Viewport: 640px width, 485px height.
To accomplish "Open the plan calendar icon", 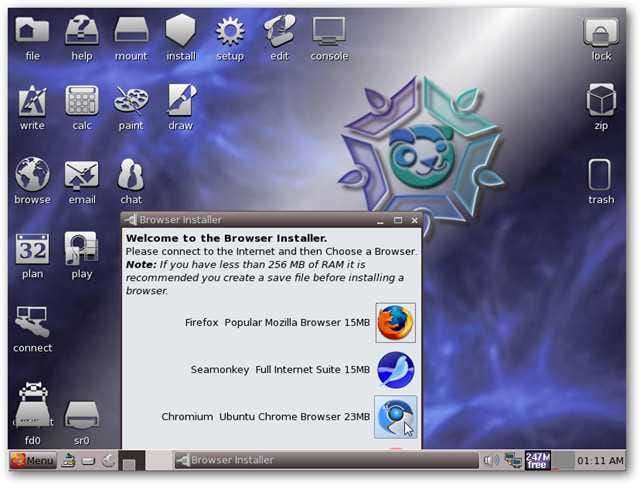I will coord(32,249).
